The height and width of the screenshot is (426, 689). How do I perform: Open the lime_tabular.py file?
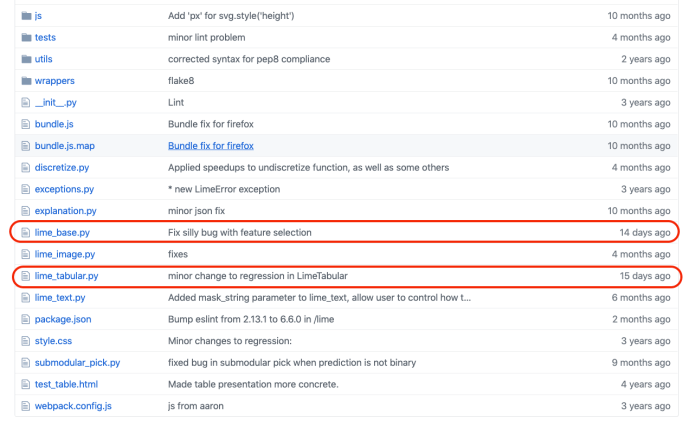66,276
